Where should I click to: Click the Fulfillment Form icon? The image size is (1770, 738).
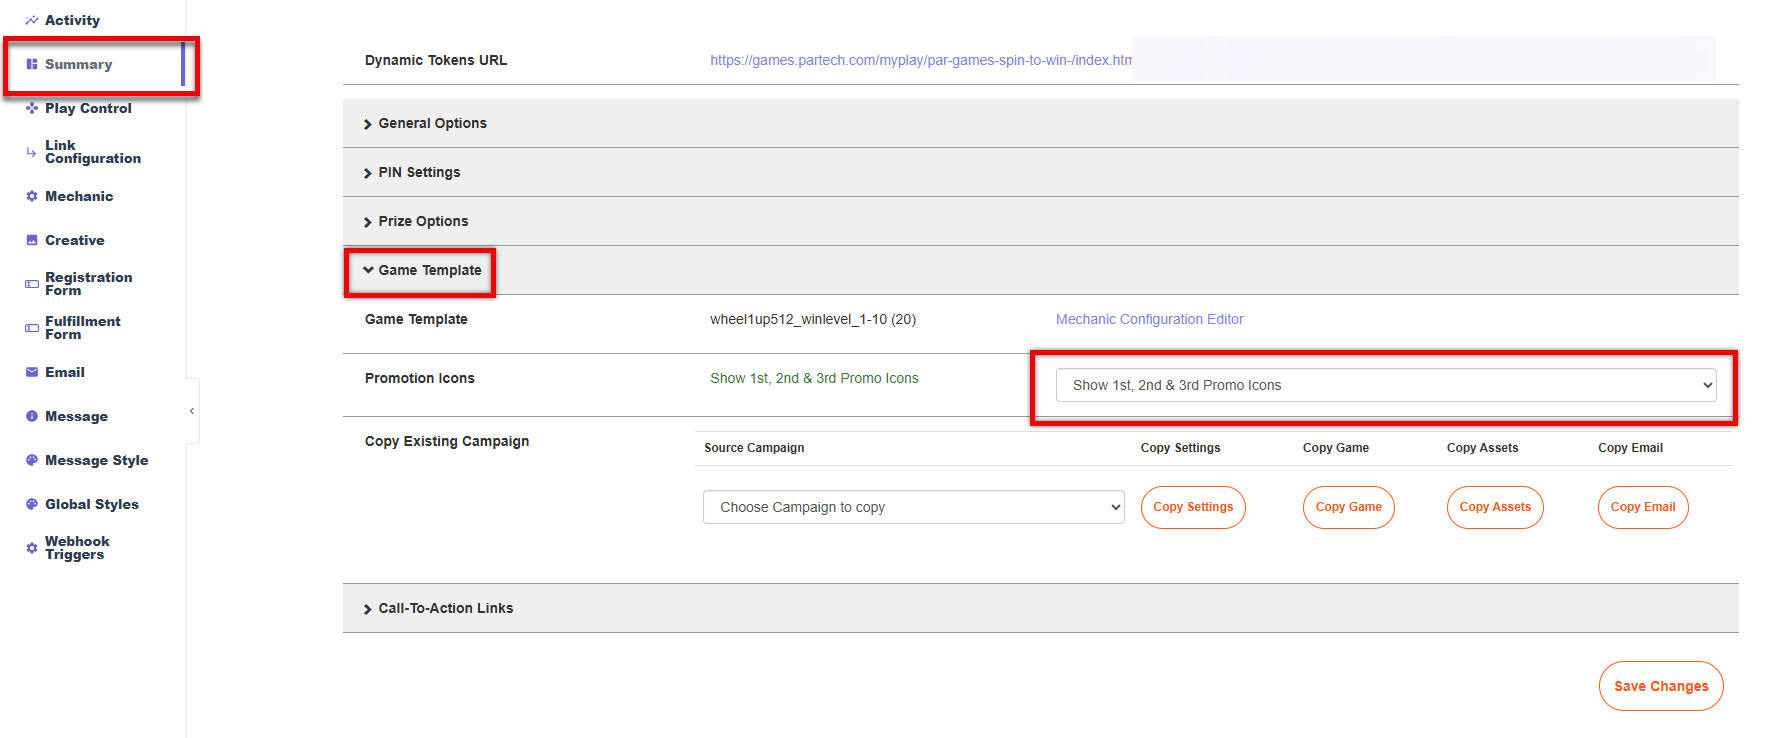[32, 328]
